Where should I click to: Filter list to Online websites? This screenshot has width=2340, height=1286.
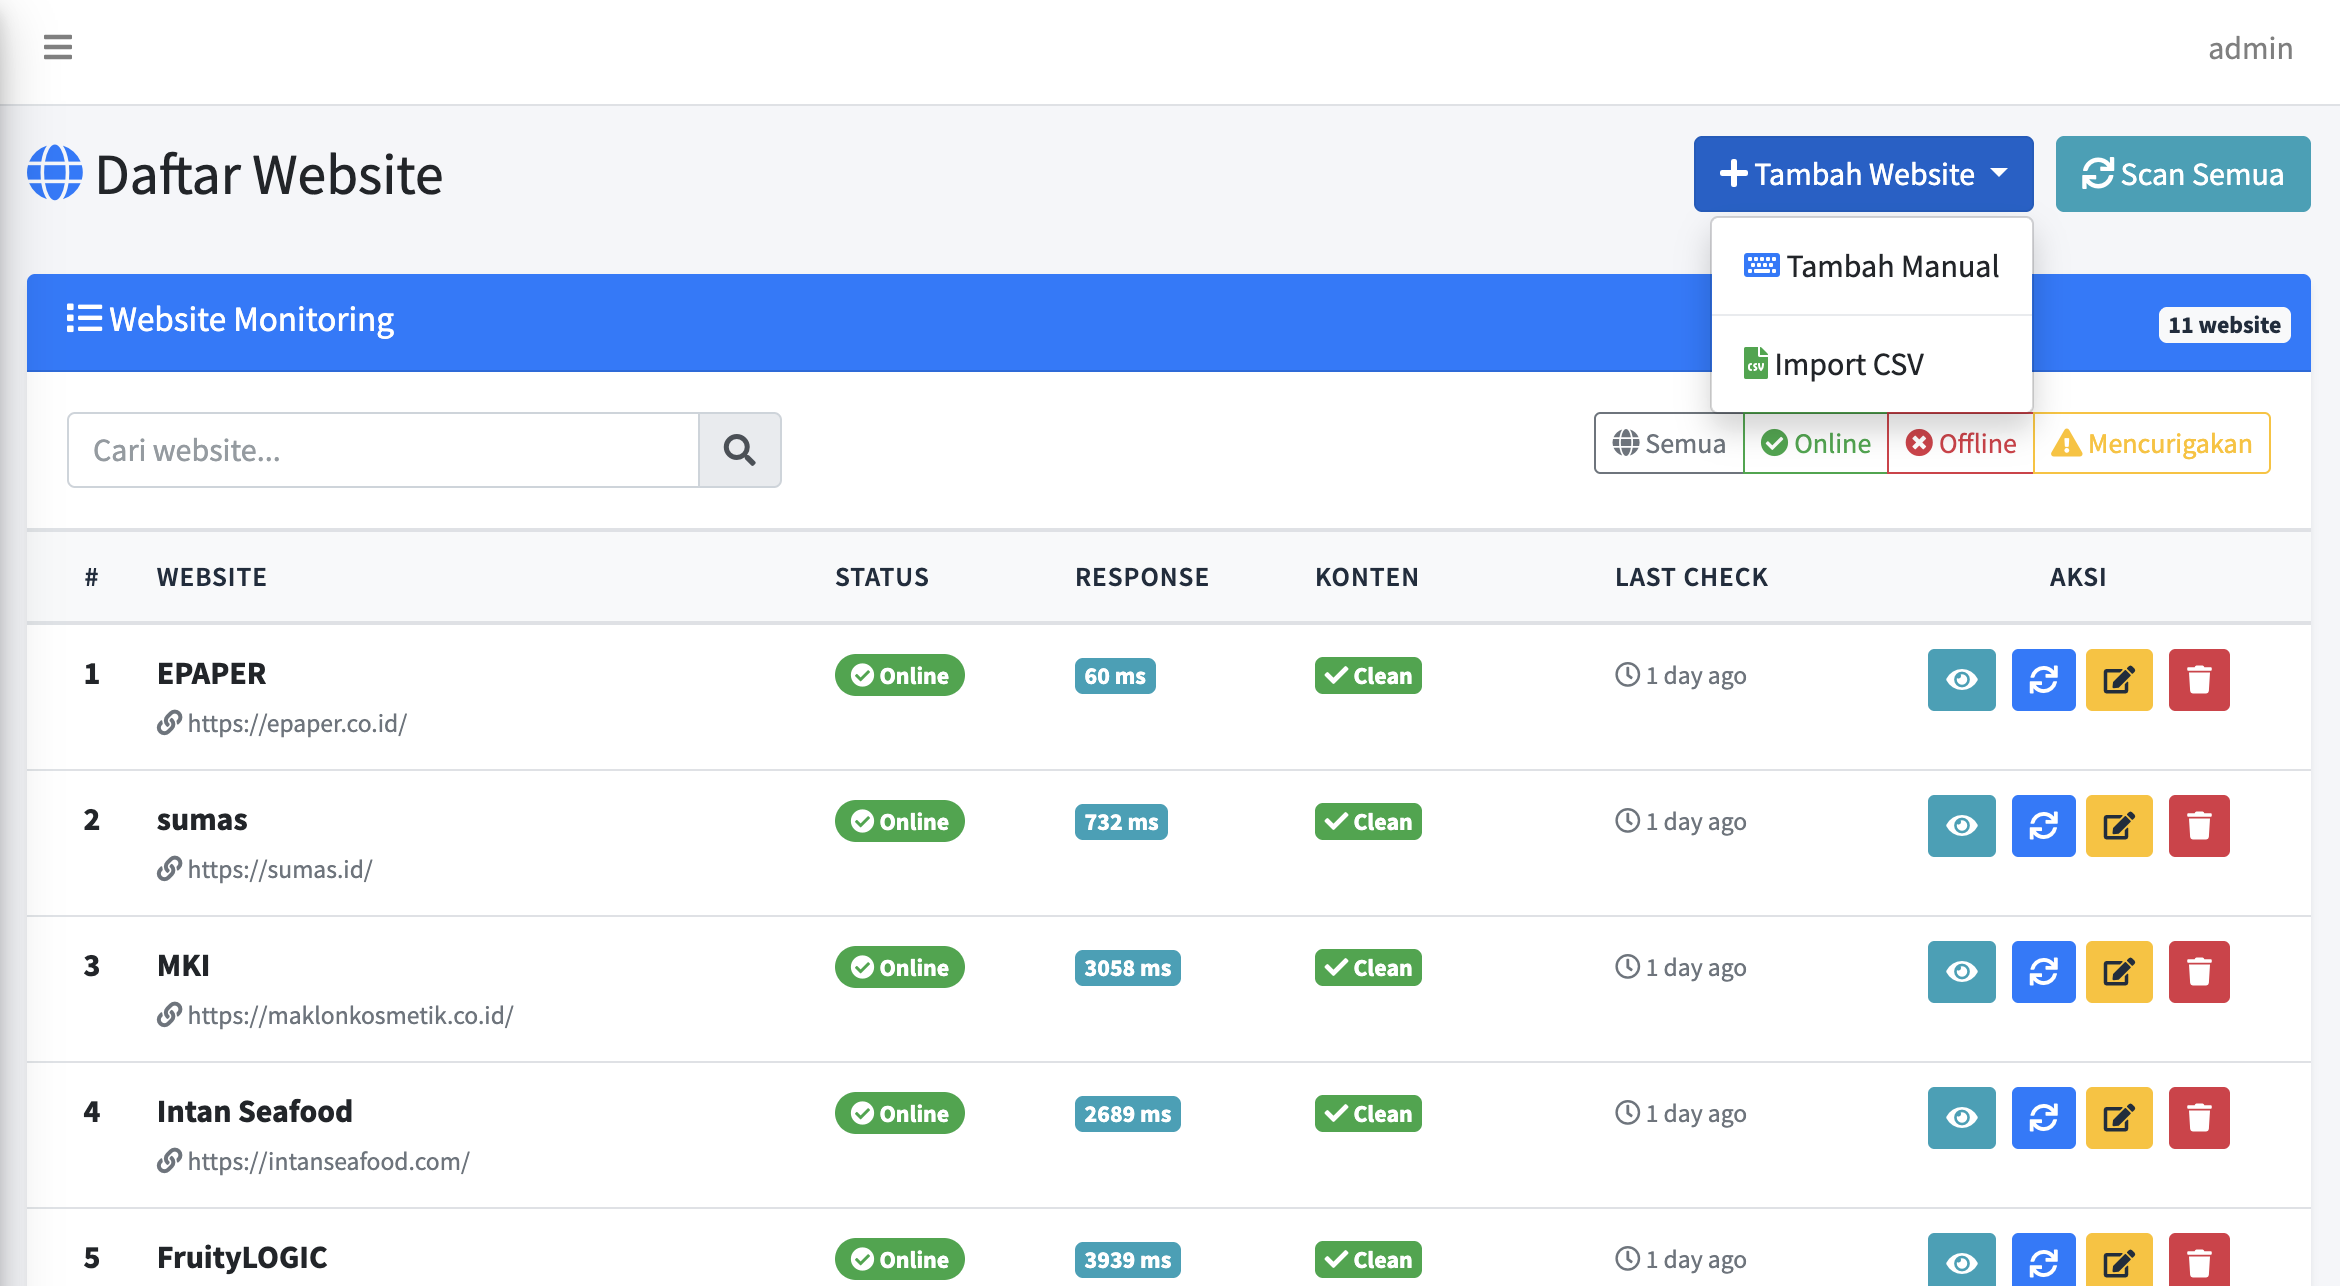point(1815,443)
